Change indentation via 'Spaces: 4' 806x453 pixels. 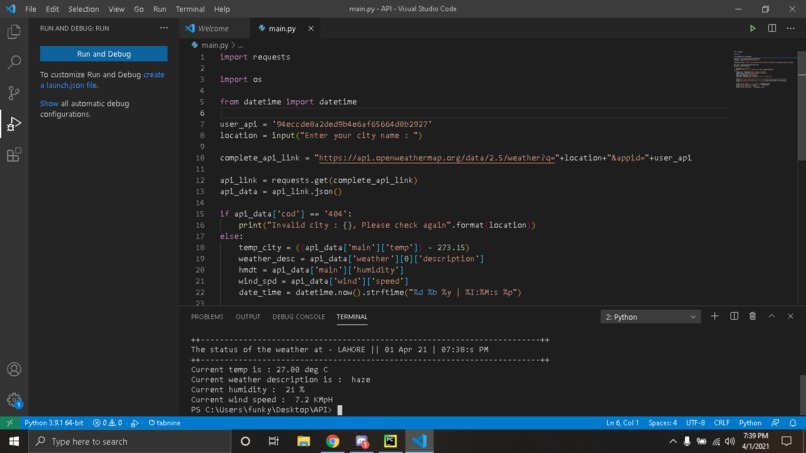[663, 423]
